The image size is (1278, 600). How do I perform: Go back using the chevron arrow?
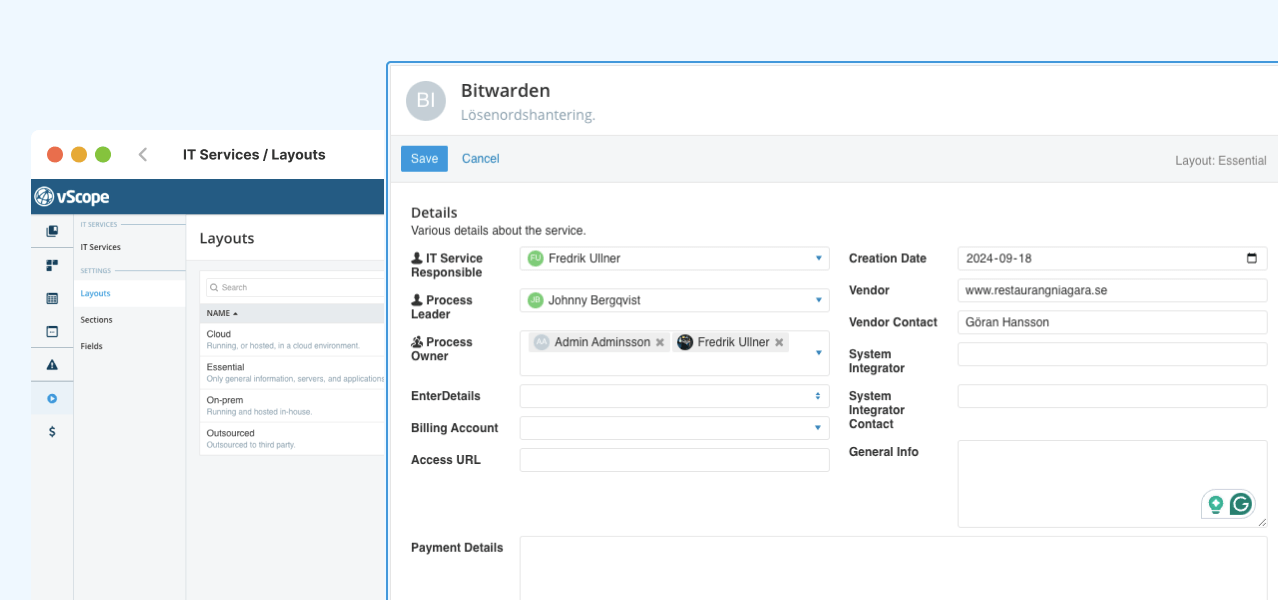click(143, 154)
